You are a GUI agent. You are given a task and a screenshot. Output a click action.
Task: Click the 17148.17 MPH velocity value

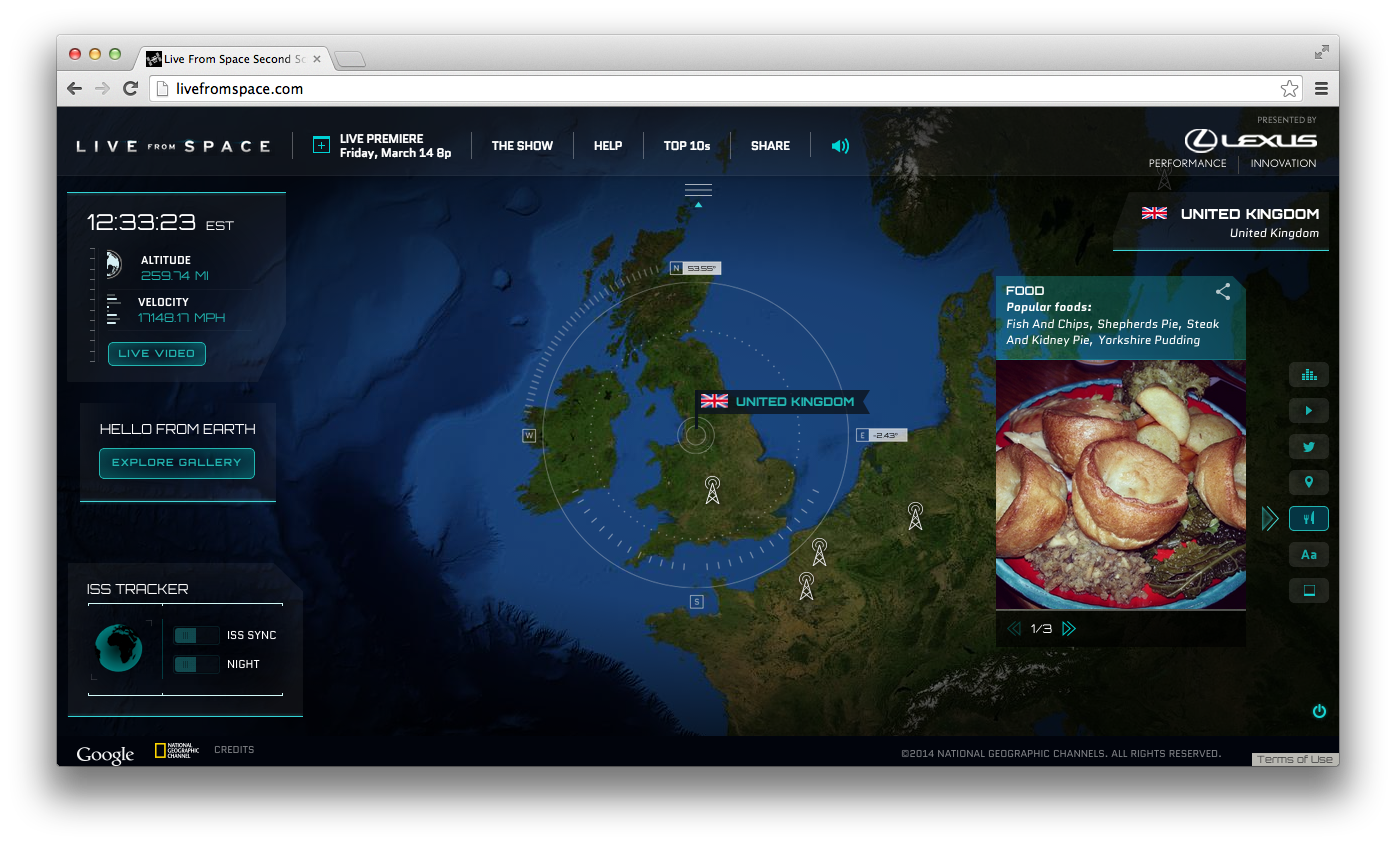point(182,318)
